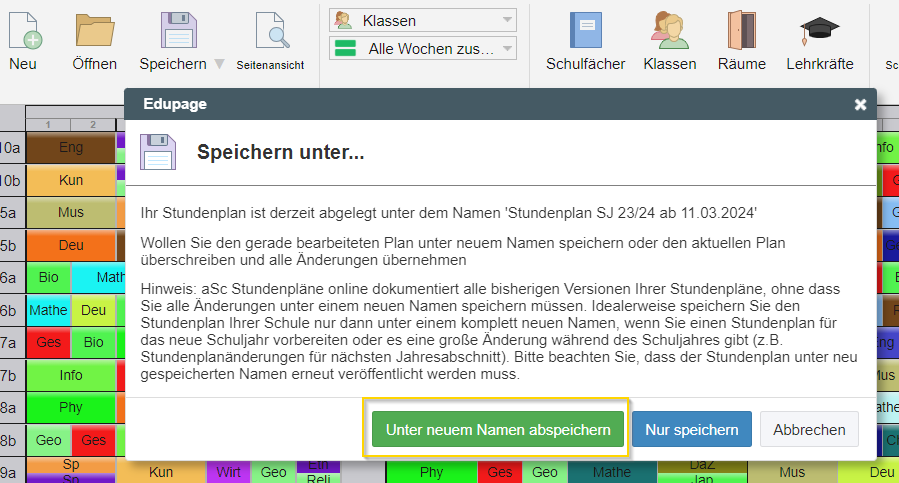
Task: Select Eng lesson in row 10a
Action: click(71, 147)
